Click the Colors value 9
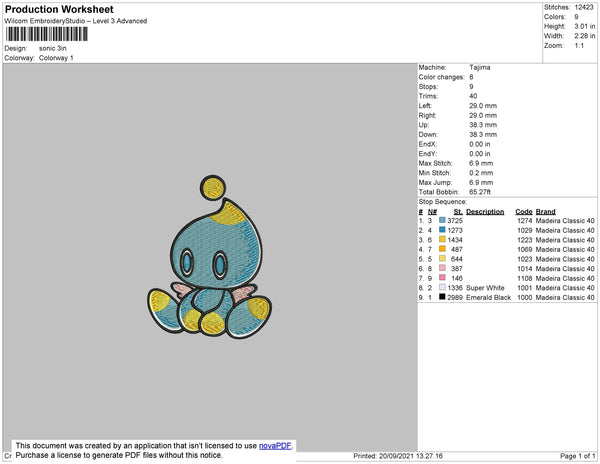The image size is (600, 464). 576,17
